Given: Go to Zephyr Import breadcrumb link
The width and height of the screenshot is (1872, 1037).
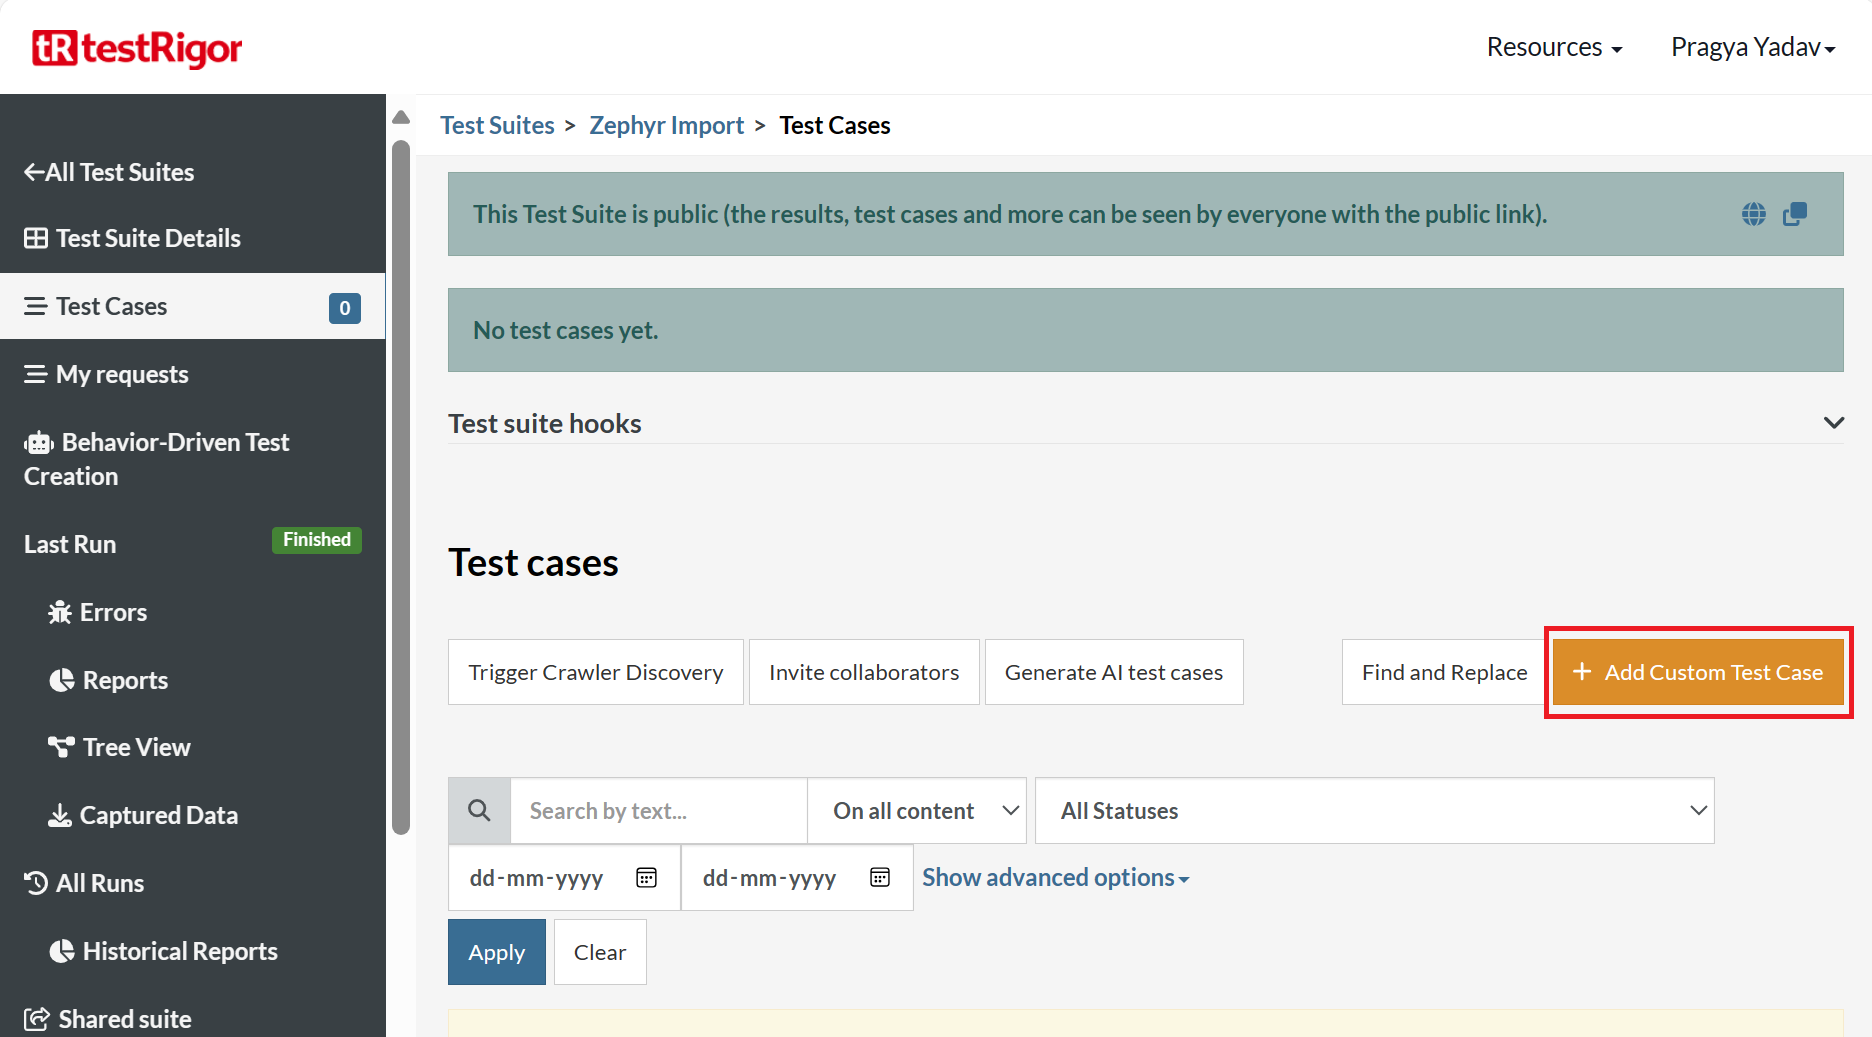Looking at the screenshot, I should click(x=666, y=125).
